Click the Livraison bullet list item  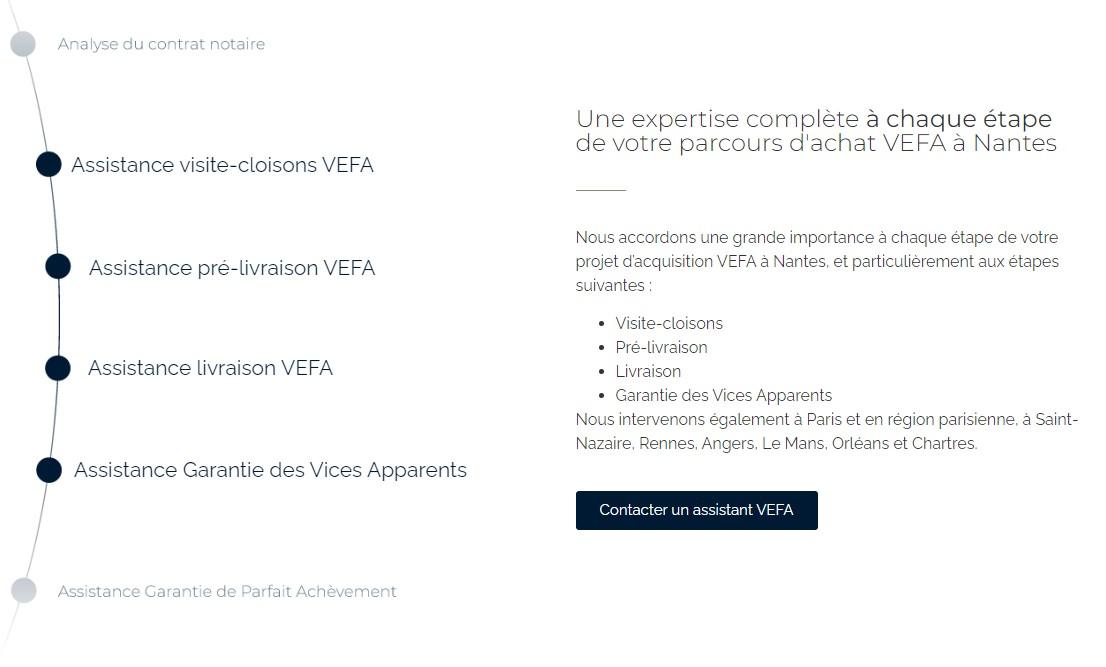648,371
